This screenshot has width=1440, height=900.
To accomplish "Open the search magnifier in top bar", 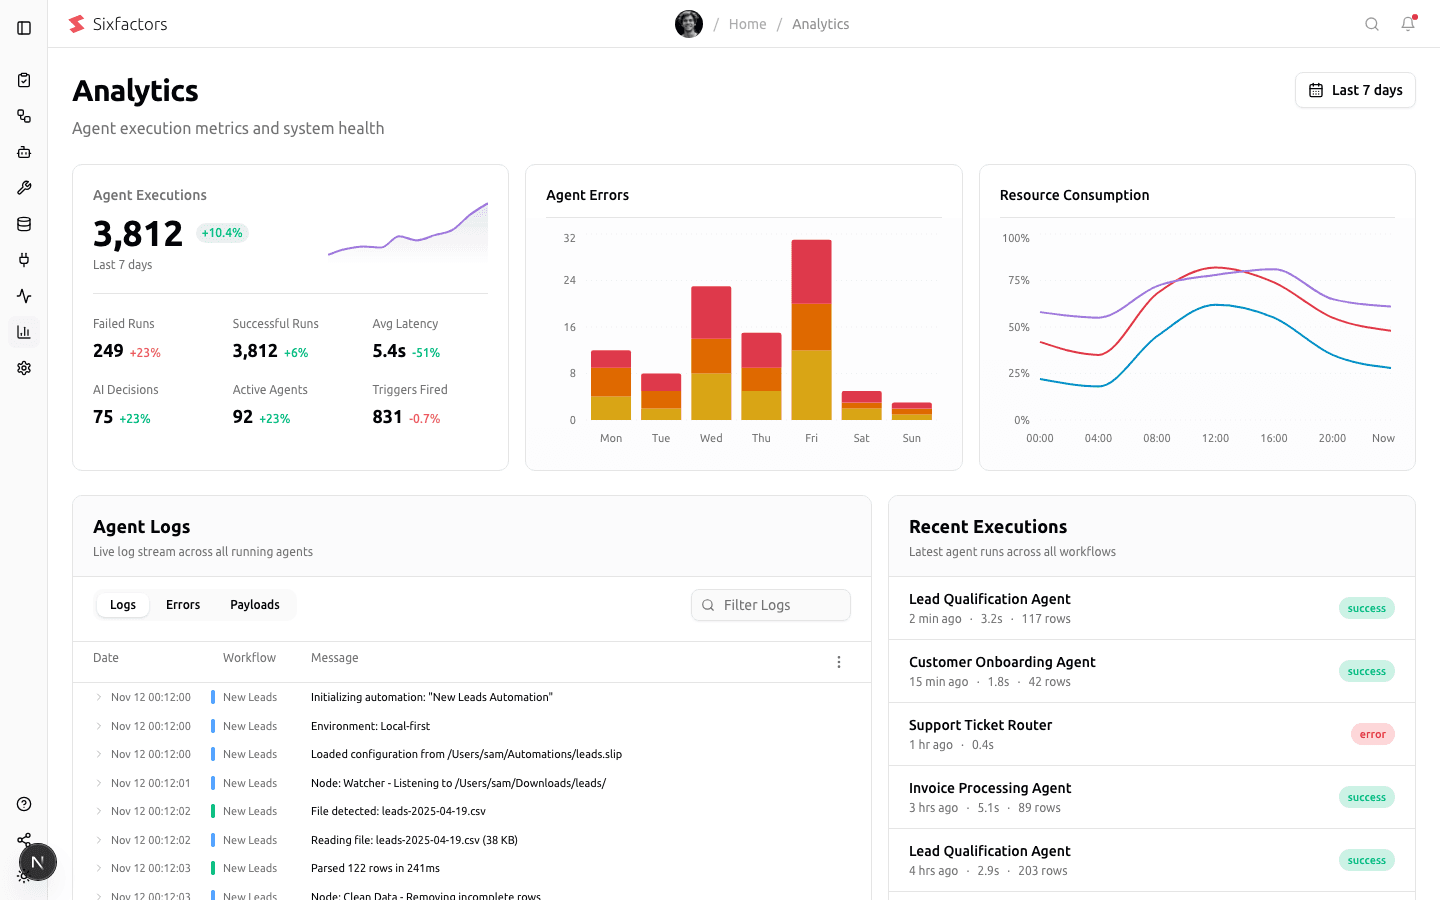I will [1372, 24].
